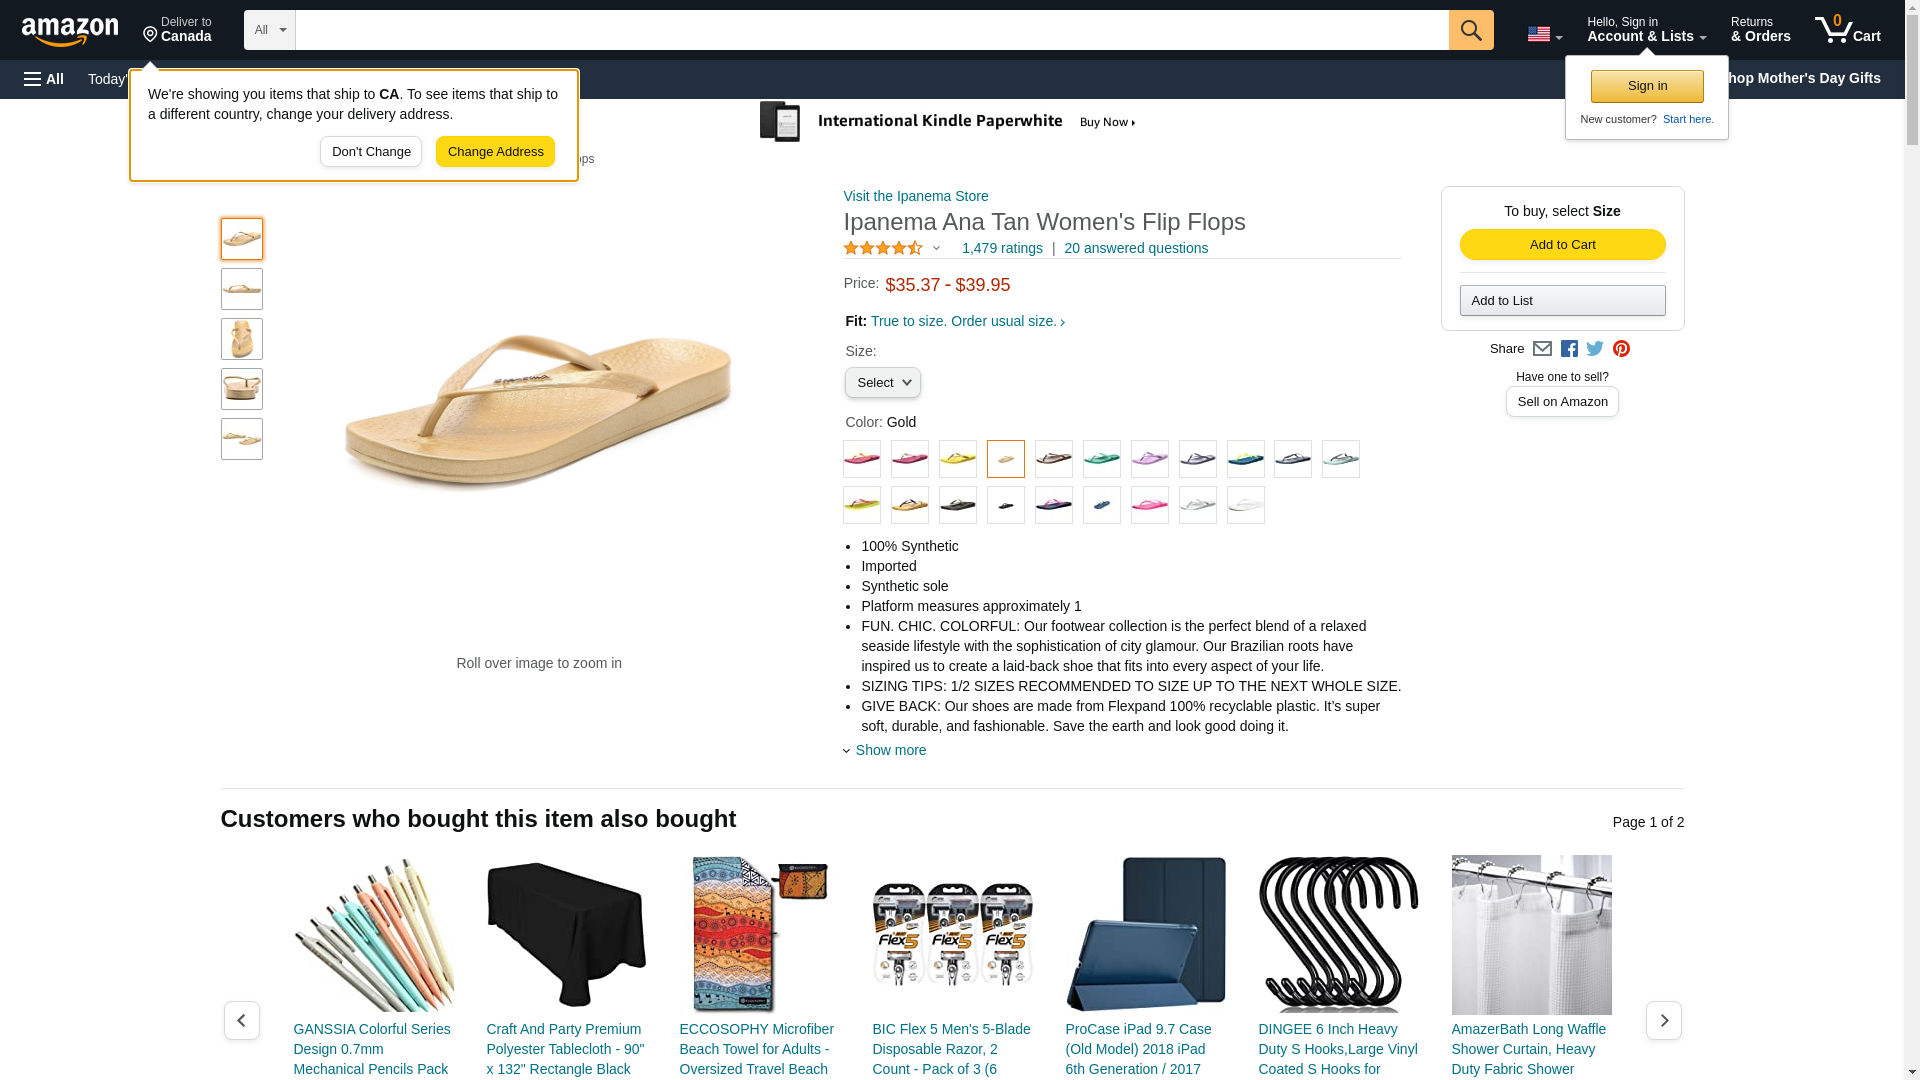Share product via Facebook icon

click(x=1568, y=349)
